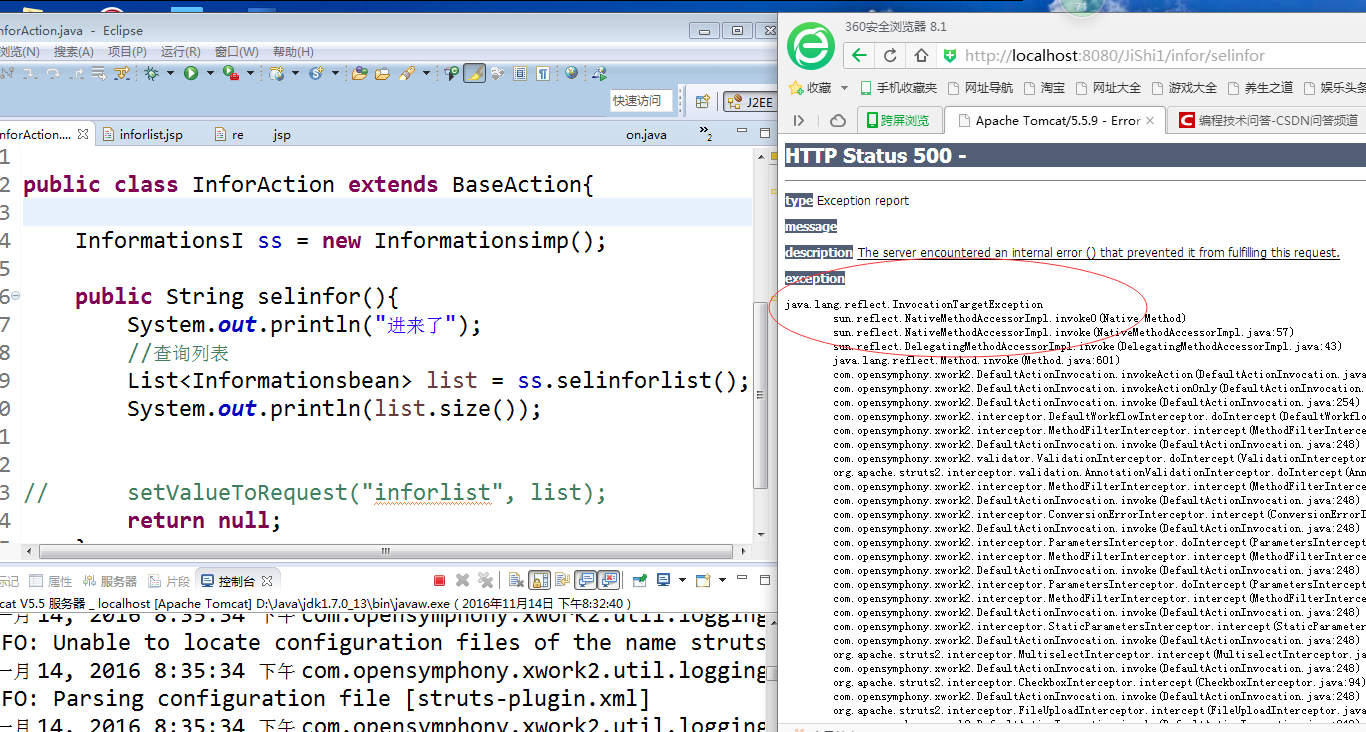
Task: Toggle Show Console on standard output change
Action: [586, 580]
